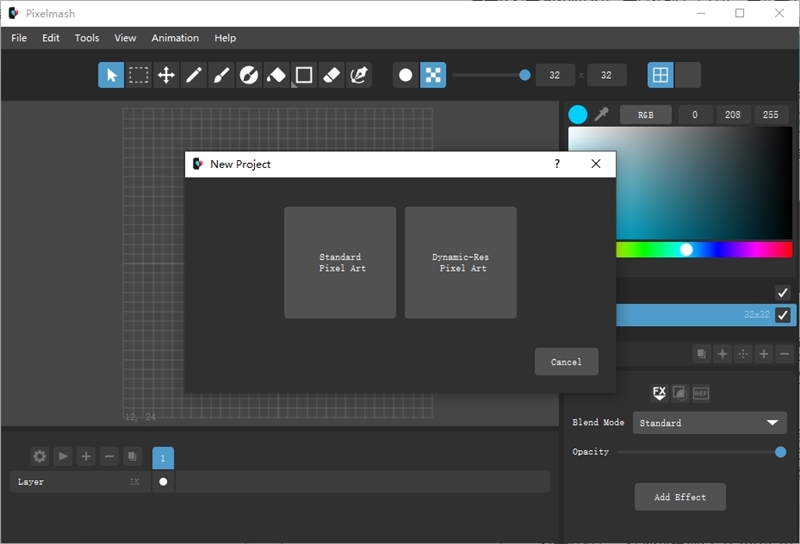800x544 pixels.
Task: Click the blank button beside grid toggle
Action: coord(688,75)
